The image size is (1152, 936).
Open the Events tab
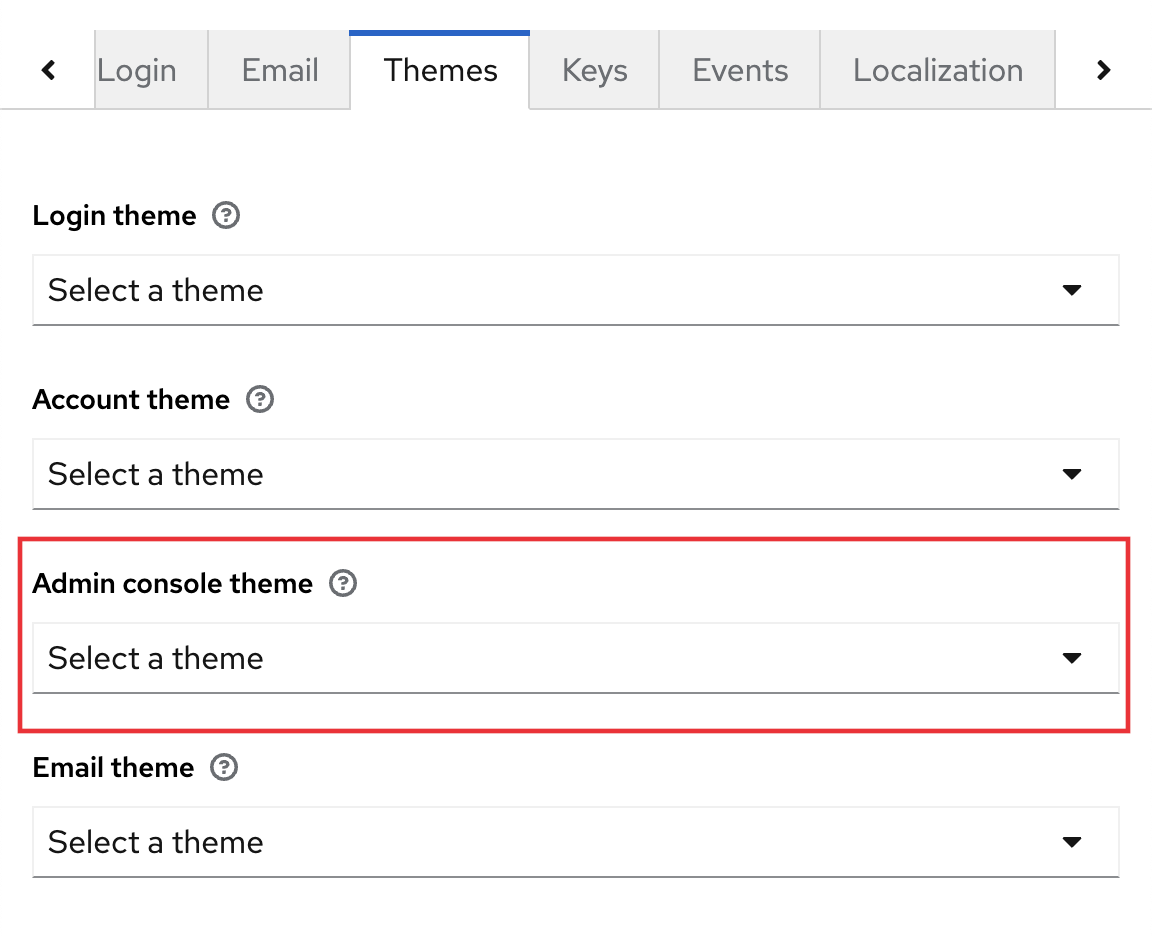click(x=740, y=70)
